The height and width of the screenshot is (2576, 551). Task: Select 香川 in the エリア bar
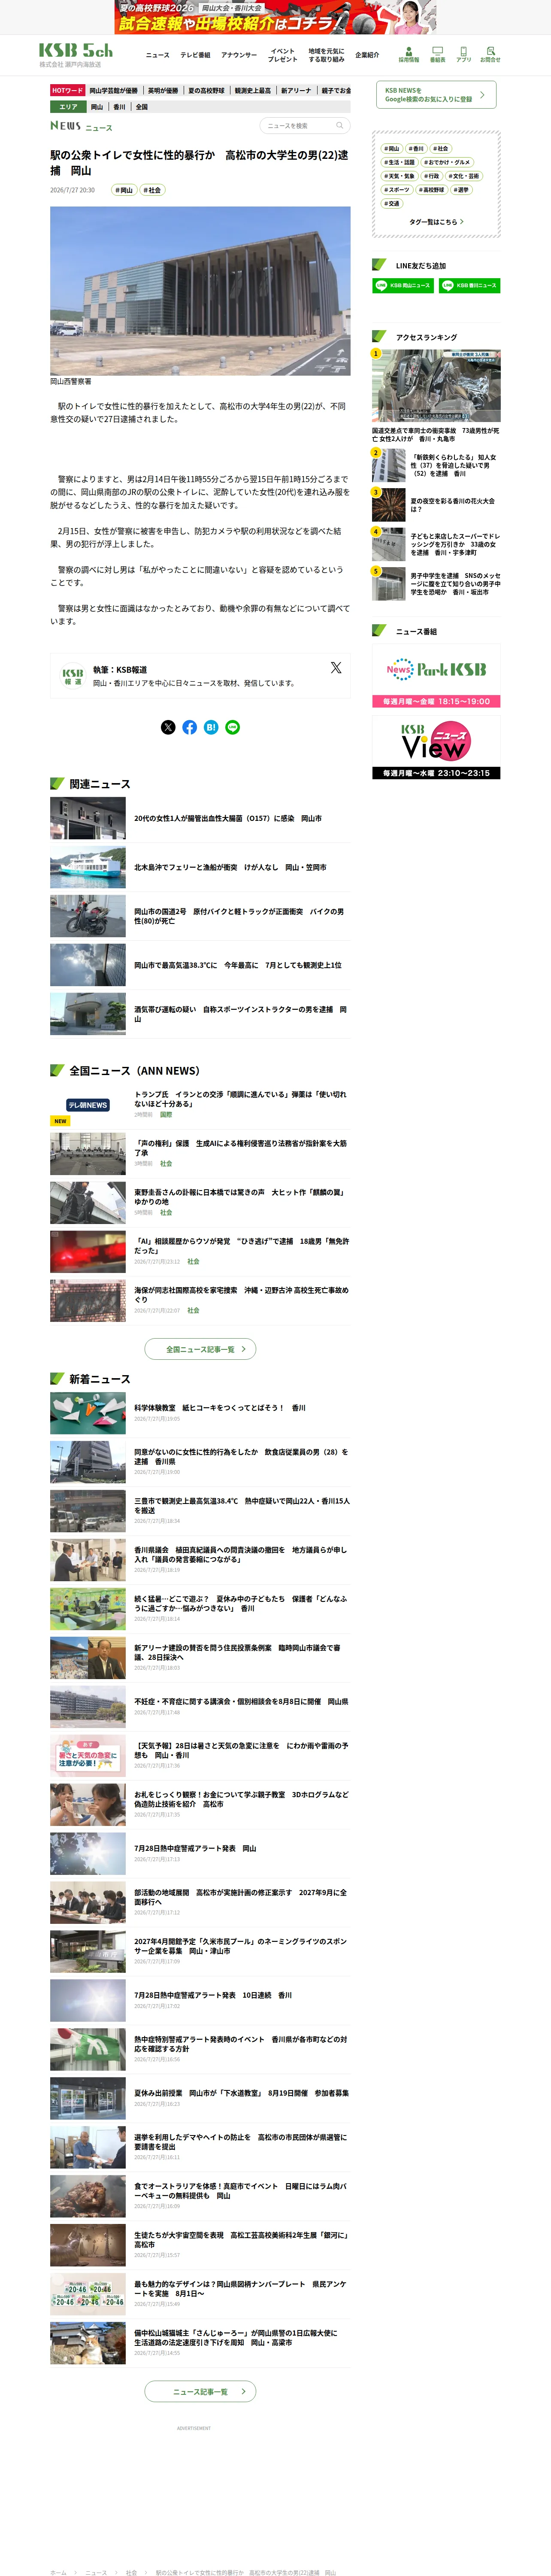point(119,107)
